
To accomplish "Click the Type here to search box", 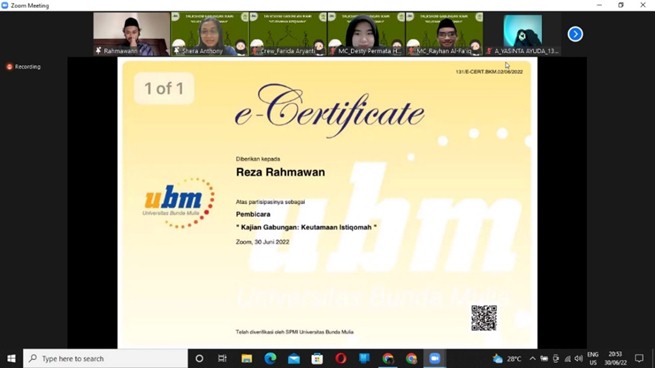I will point(105,358).
